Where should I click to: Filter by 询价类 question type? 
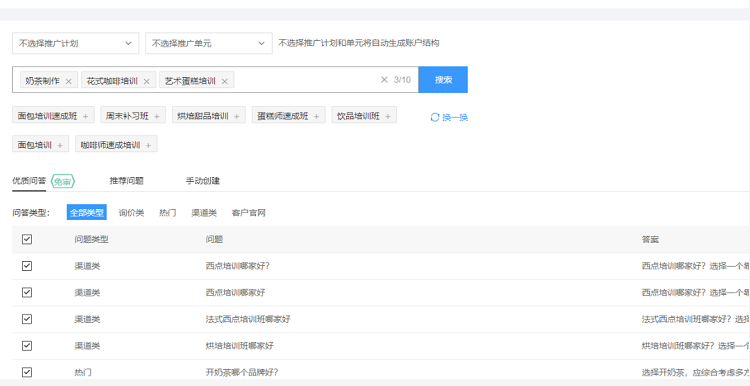coord(132,213)
